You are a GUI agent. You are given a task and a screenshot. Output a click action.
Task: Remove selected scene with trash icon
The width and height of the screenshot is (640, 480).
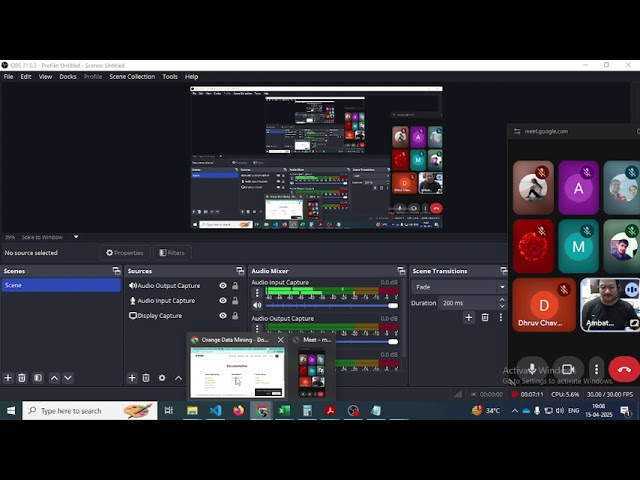point(22,378)
